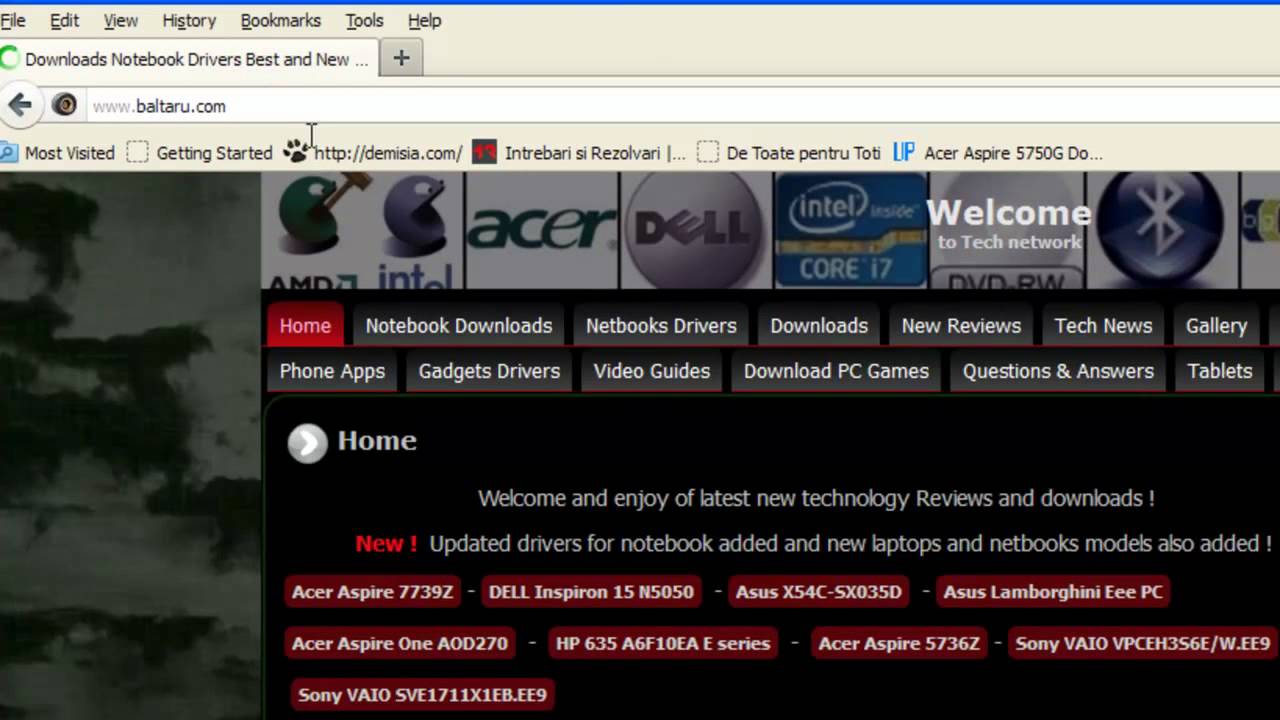This screenshot has width=1280, height=720.
Task: Click the Acer Aspire 5736Z button
Action: pos(899,643)
